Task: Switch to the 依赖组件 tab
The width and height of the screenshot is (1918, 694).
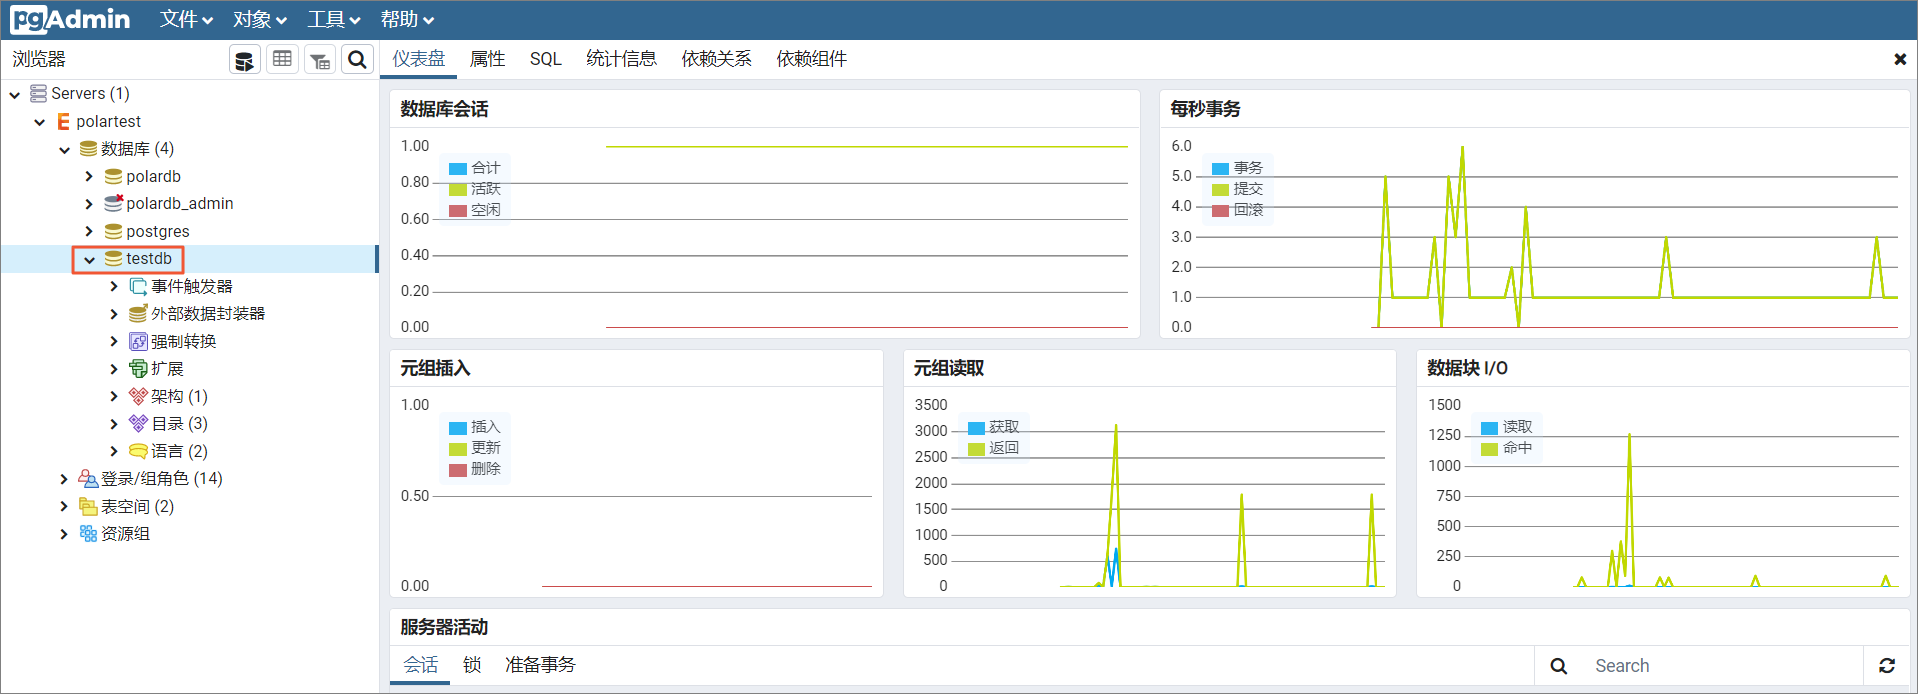Action: 811,59
